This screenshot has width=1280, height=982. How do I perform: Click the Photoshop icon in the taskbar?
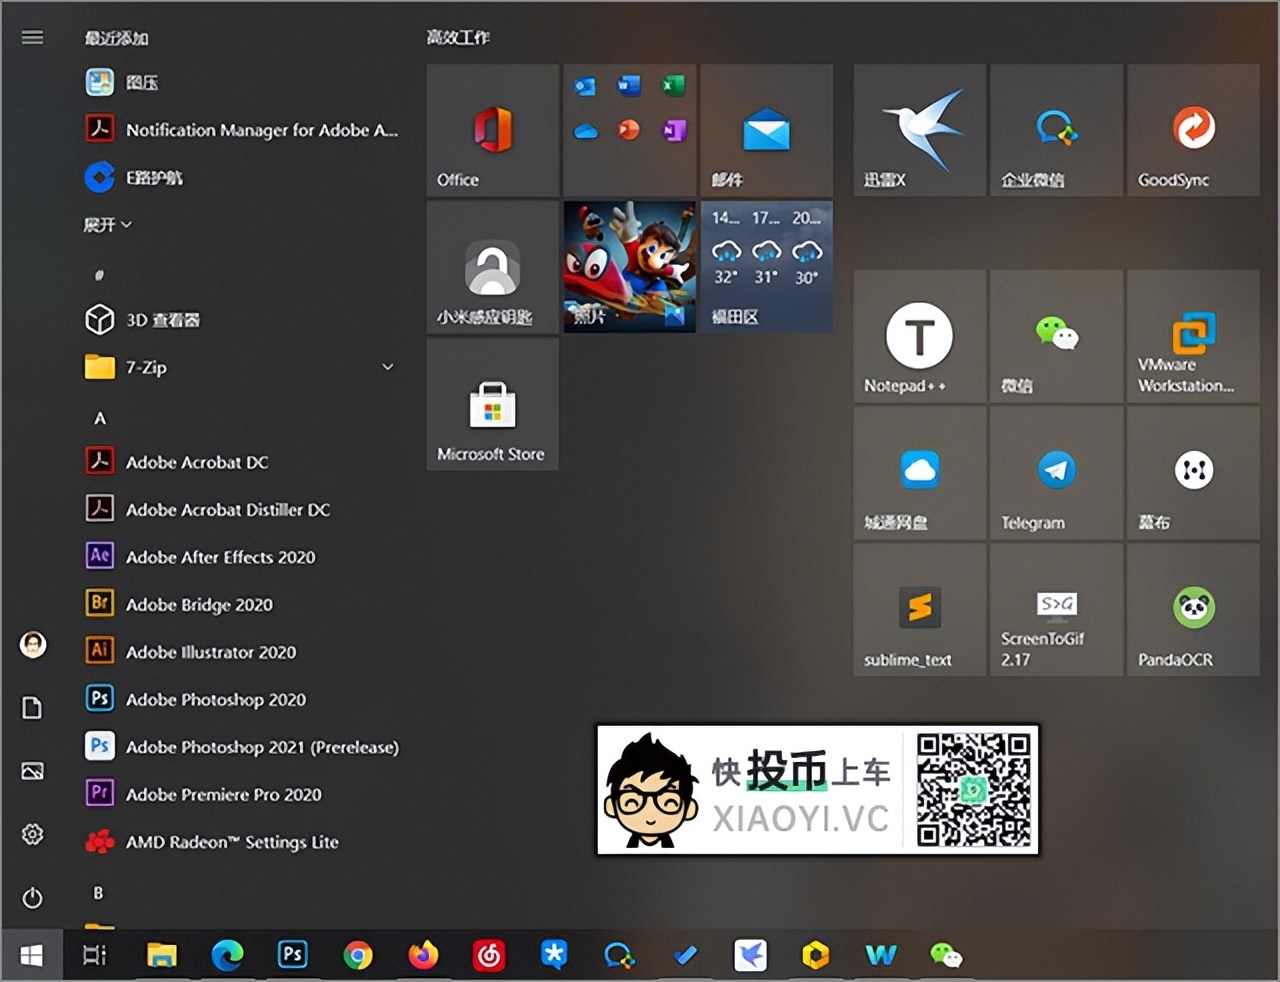pos(292,955)
